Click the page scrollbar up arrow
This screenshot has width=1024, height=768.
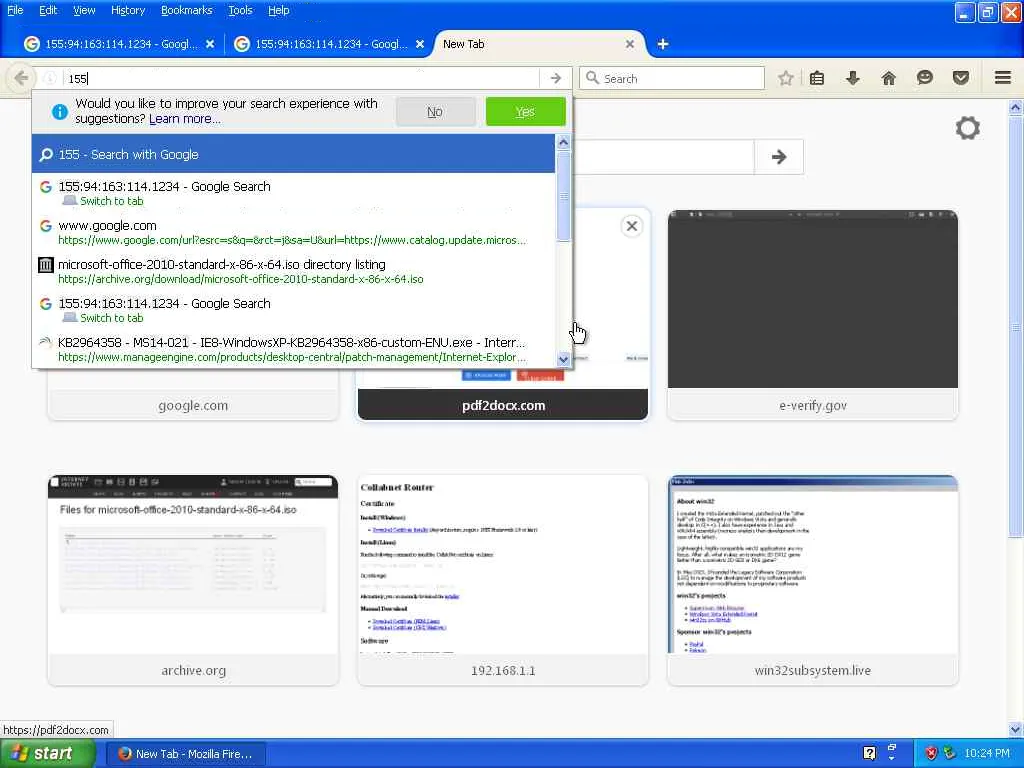[1016, 107]
